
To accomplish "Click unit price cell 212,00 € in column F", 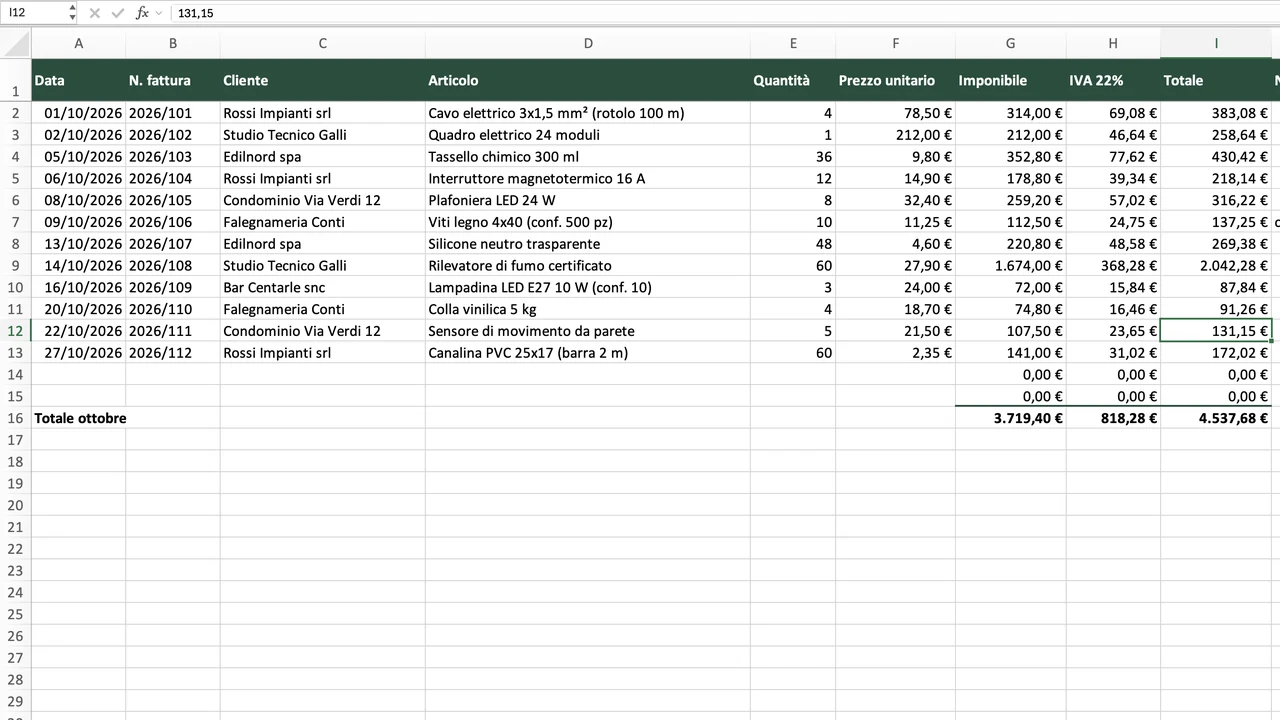I will click(896, 134).
